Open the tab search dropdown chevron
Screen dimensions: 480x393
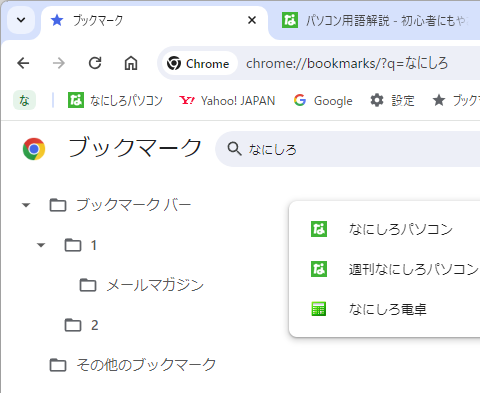(21, 20)
